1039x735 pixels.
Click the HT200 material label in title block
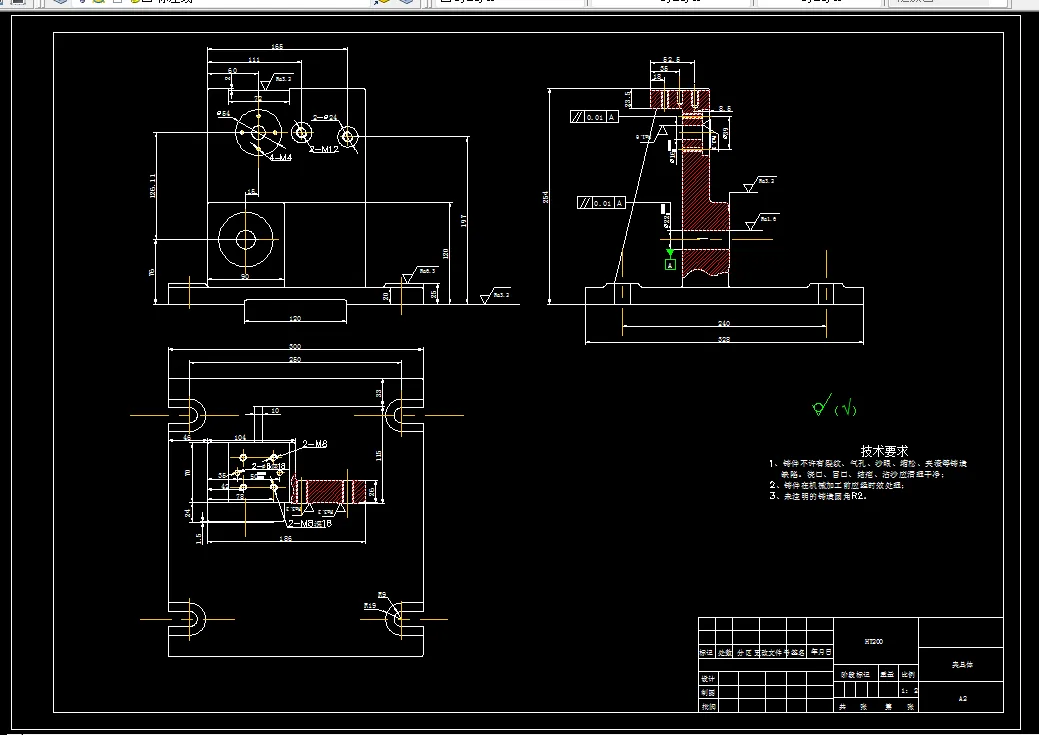click(x=874, y=642)
